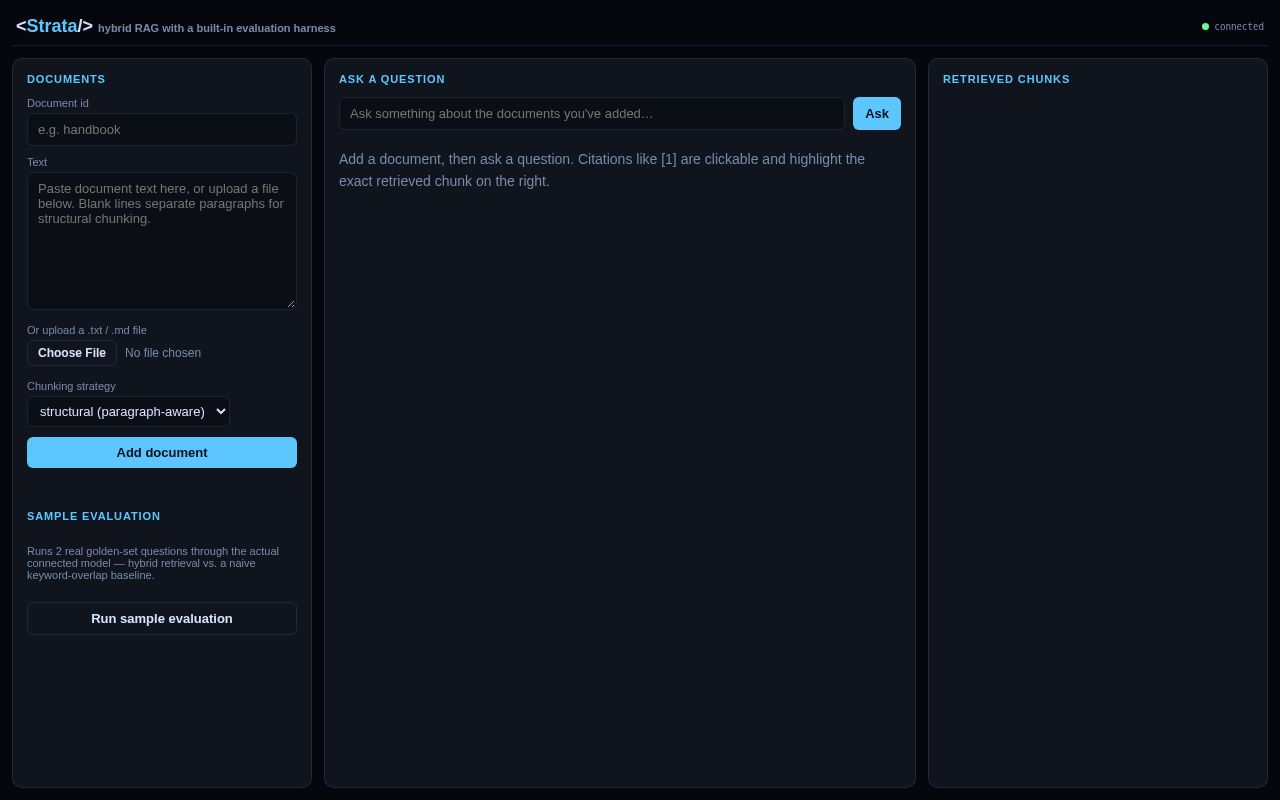Click the 'Chunking strategy' label
The height and width of the screenshot is (800, 1280).
71,386
